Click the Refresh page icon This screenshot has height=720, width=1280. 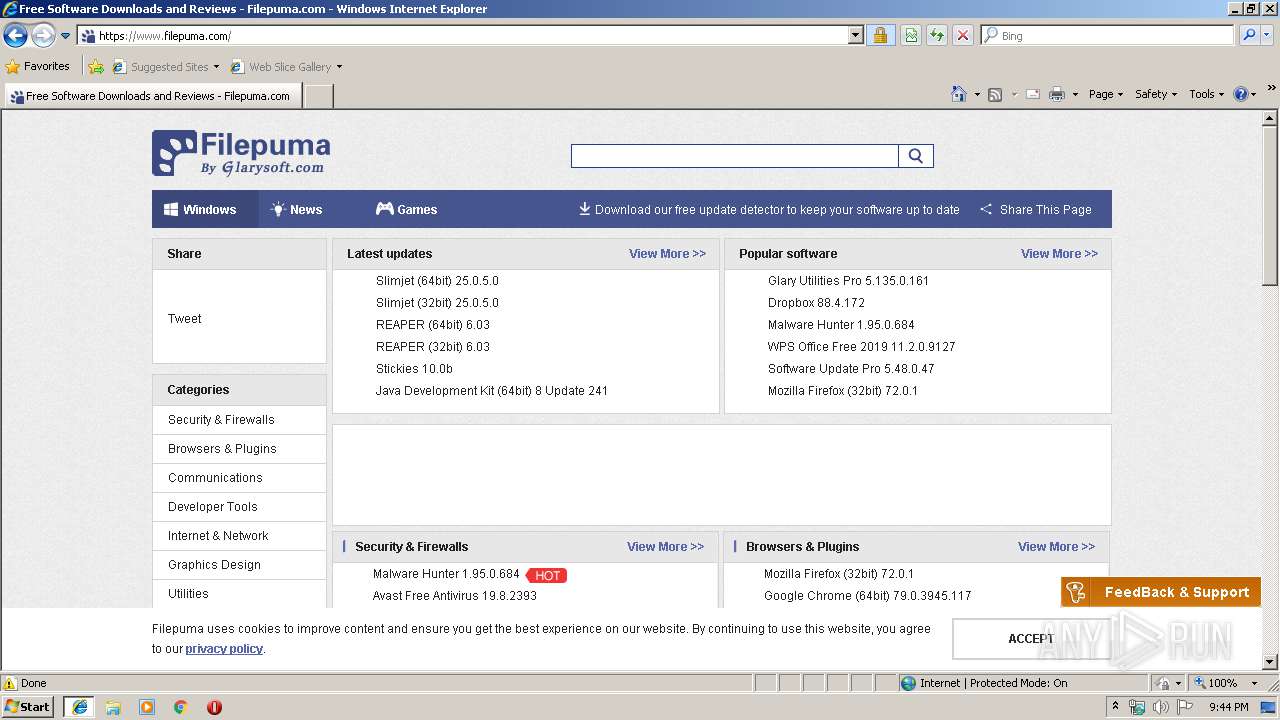(x=937, y=36)
